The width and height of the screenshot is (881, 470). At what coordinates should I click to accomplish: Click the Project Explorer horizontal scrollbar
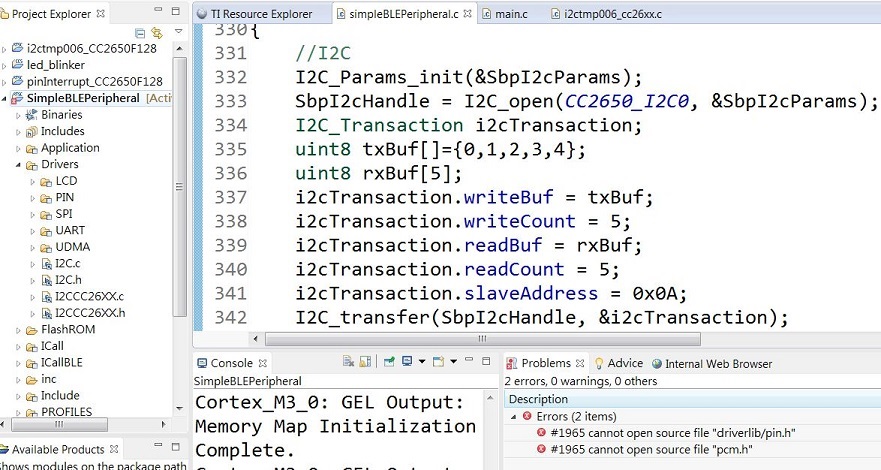pyautogui.click(x=59, y=425)
